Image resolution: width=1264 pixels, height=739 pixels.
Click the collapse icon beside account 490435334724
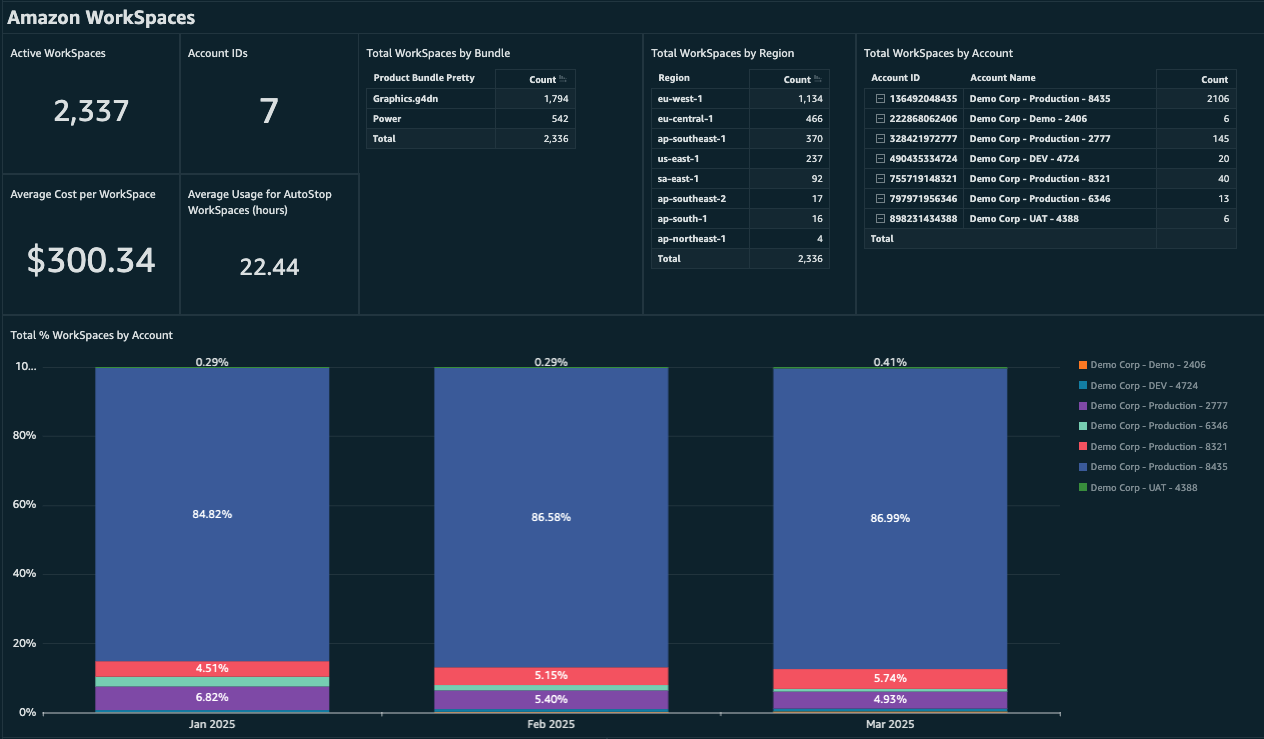tap(881, 158)
